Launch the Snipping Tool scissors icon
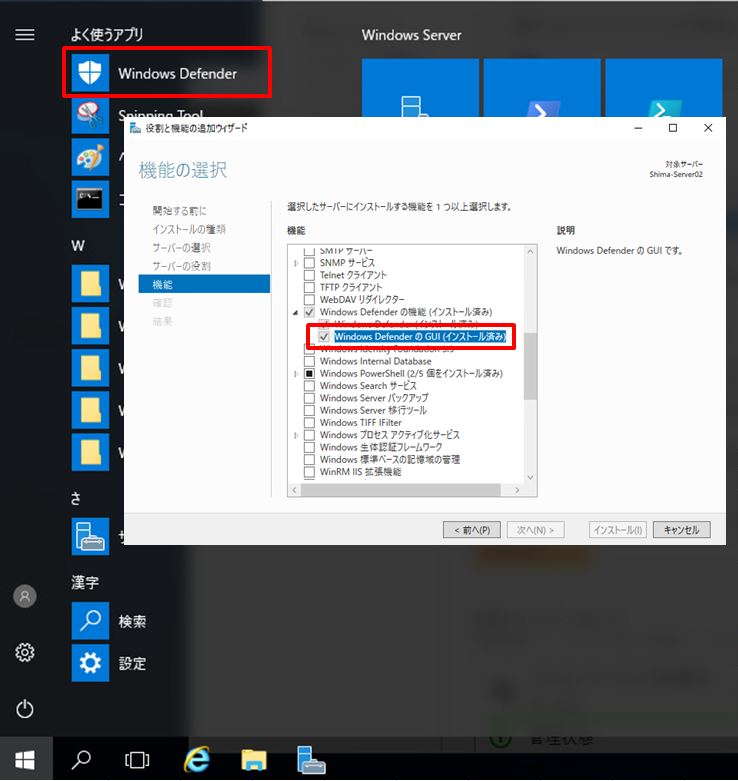738x781 pixels. pyautogui.click(x=90, y=116)
